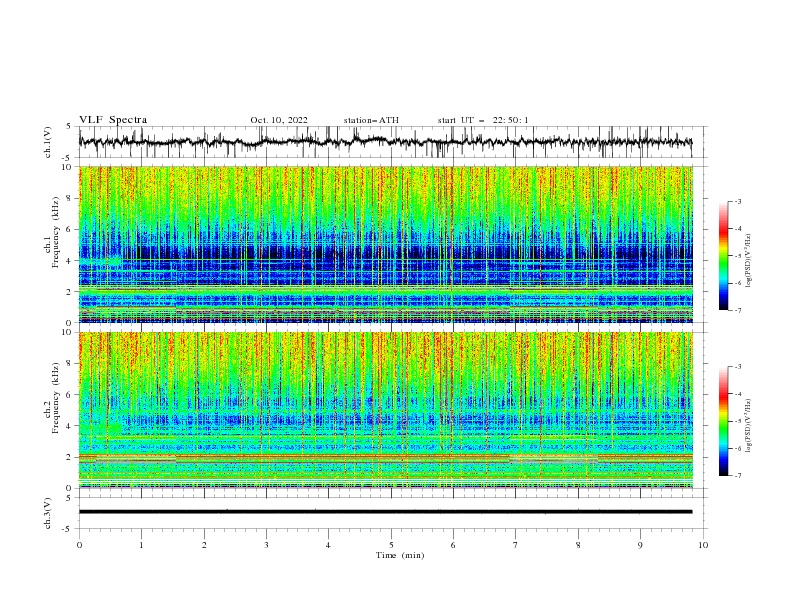The image size is (792, 612).
Task: Click the "-4" label on upper colorbar
Action: (x=737, y=229)
